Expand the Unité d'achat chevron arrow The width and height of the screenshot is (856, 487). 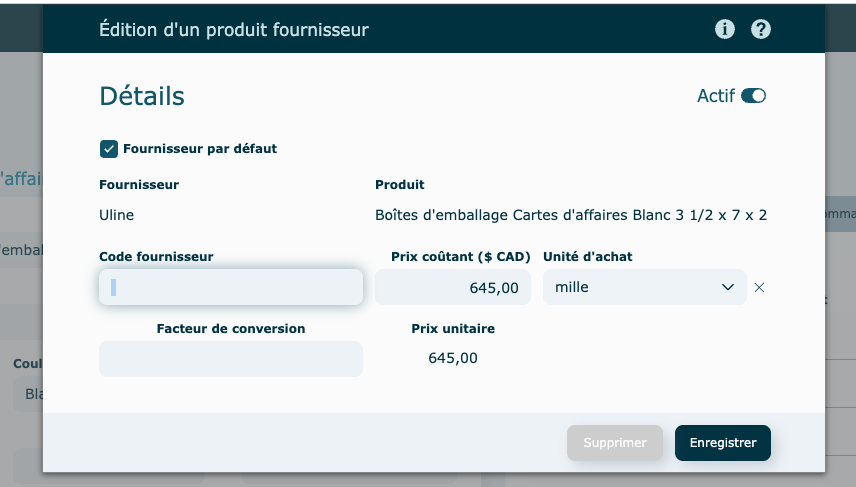click(x=727, y=288)
